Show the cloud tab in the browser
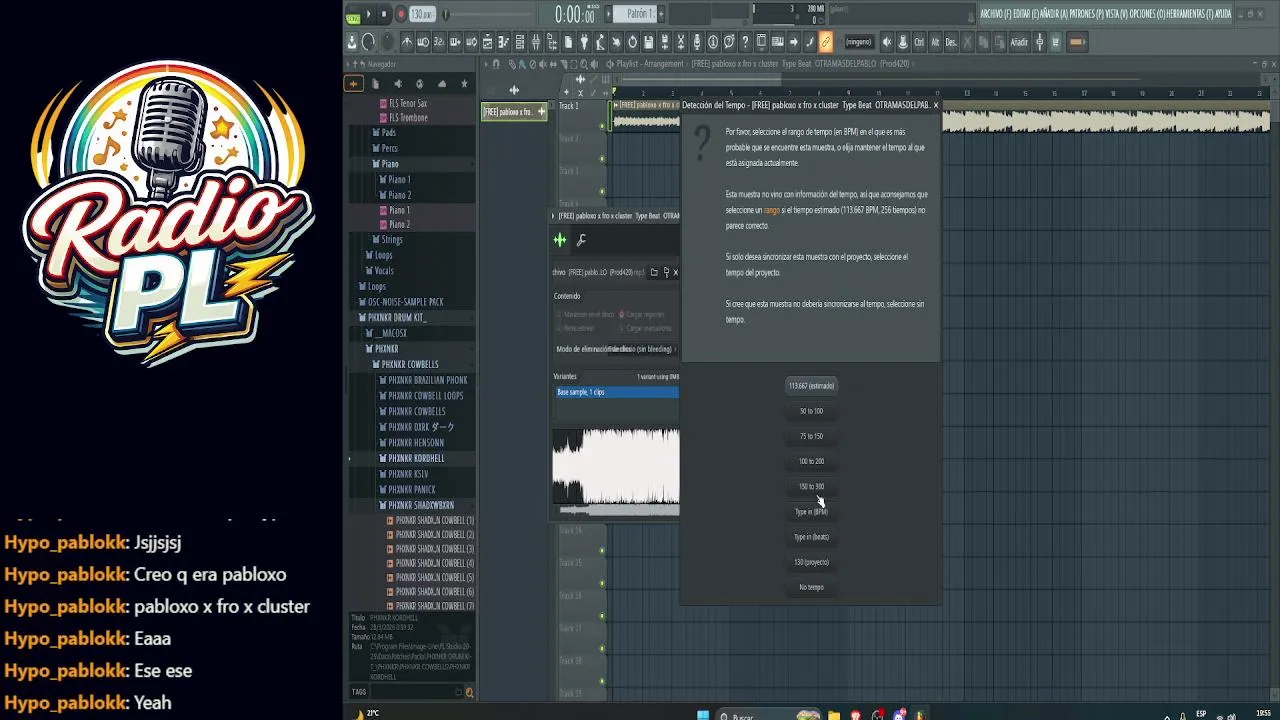Viewport: 1280px width, 720px height. [x=442, y=84]
